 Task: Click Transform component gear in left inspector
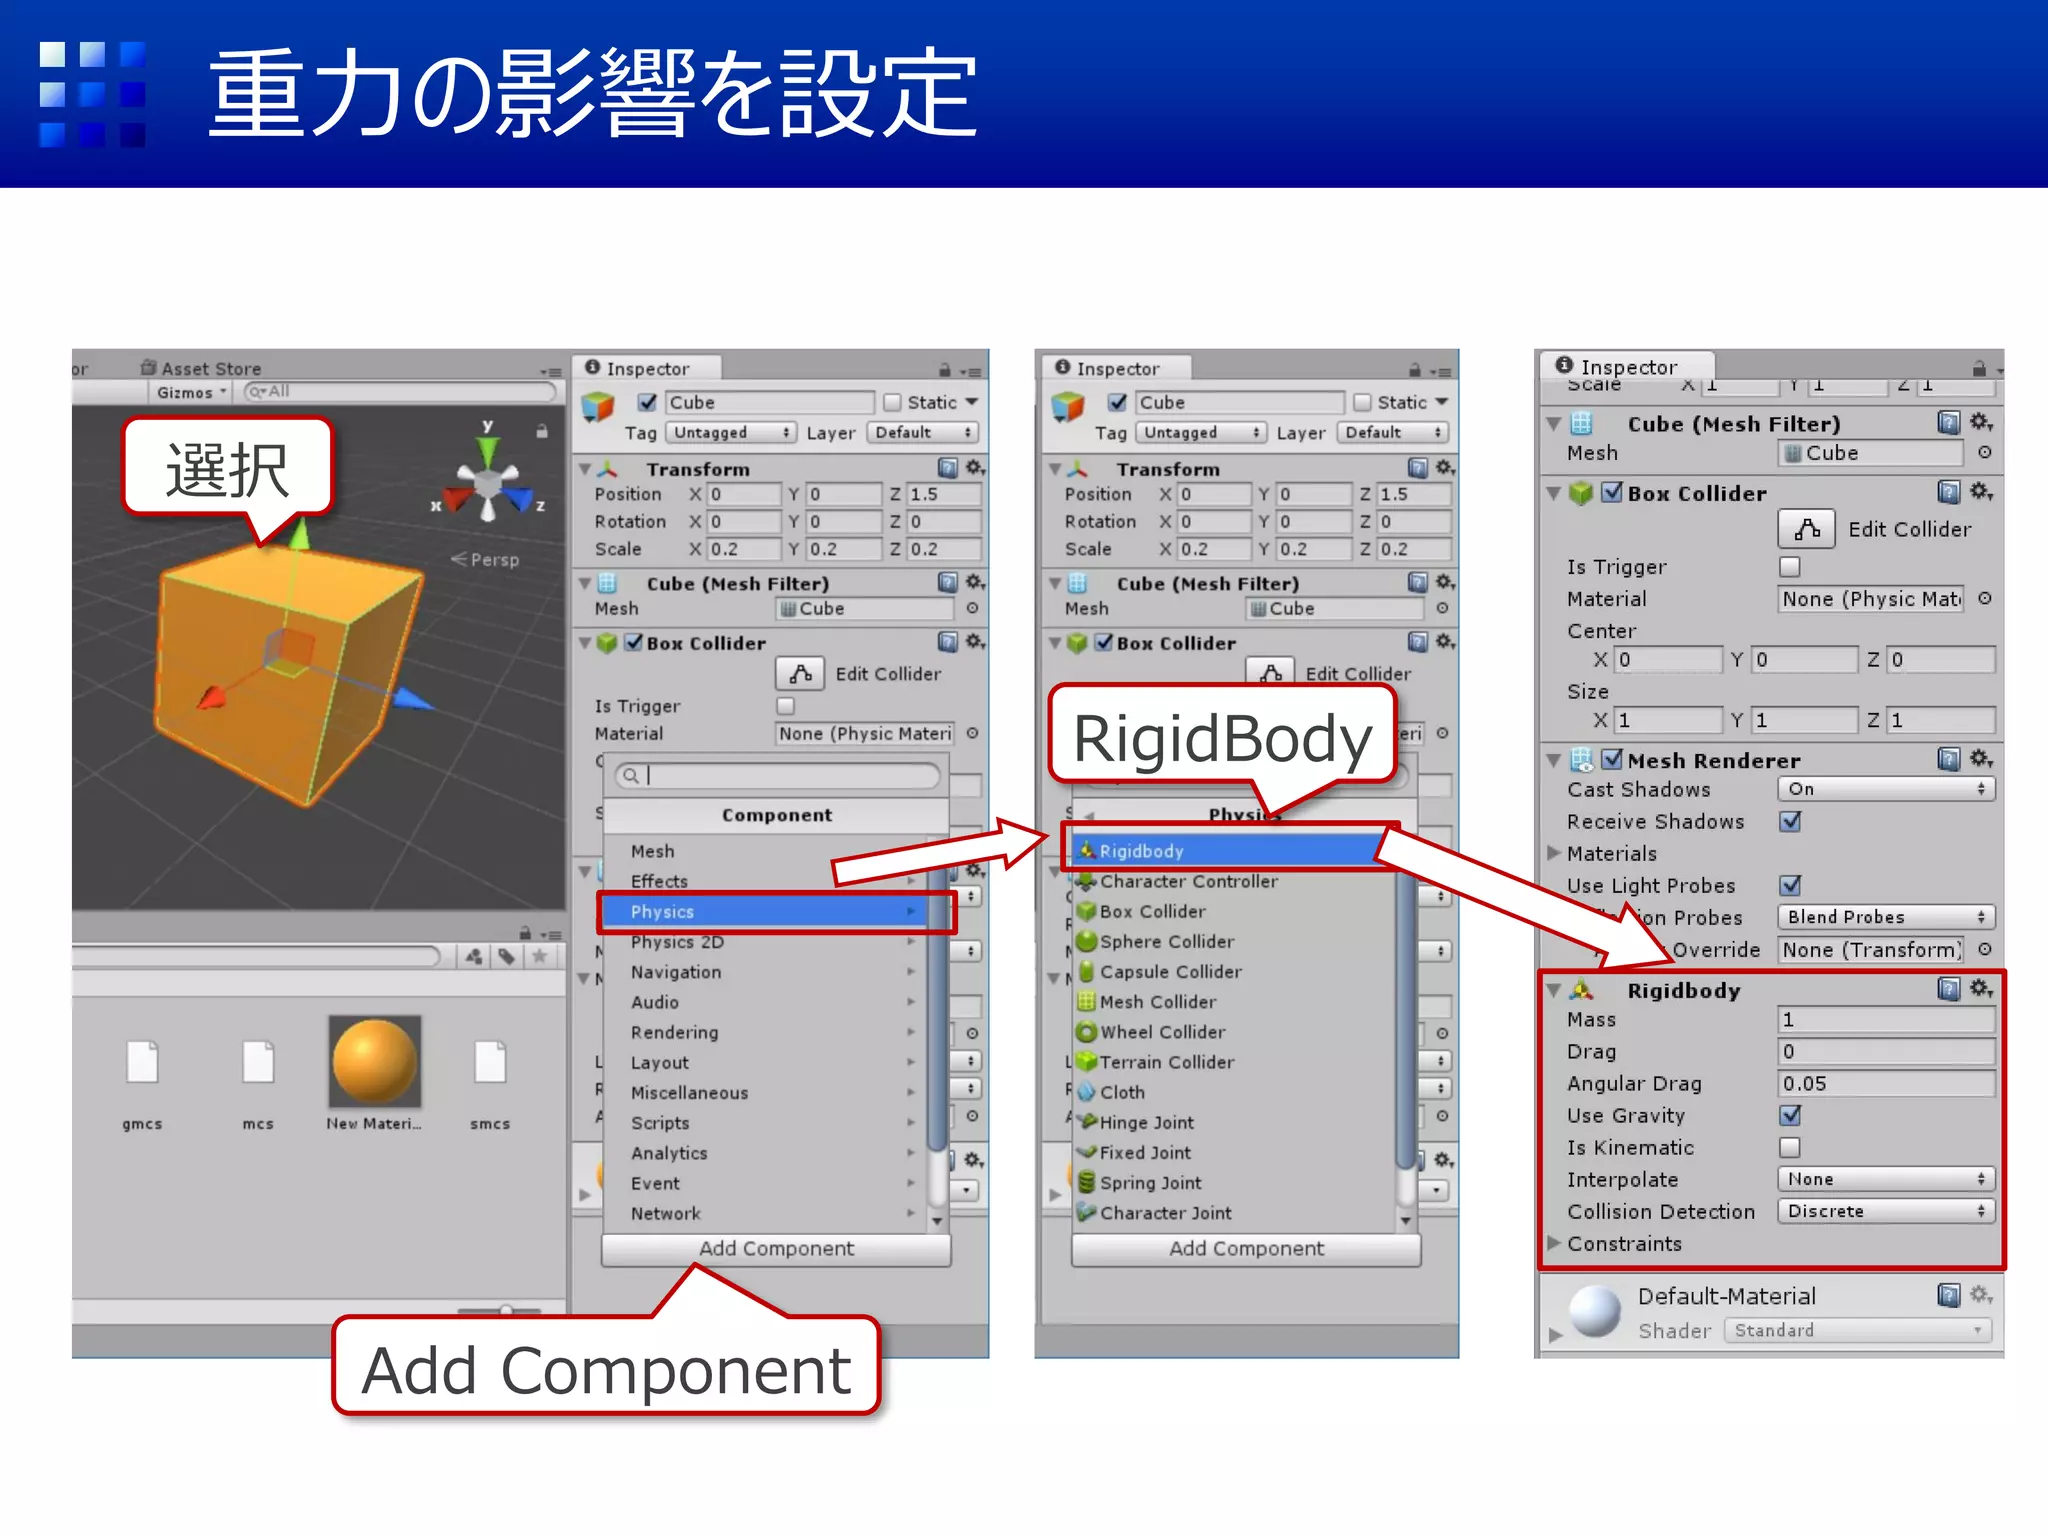pyautogui.click(x=975, y=468)
